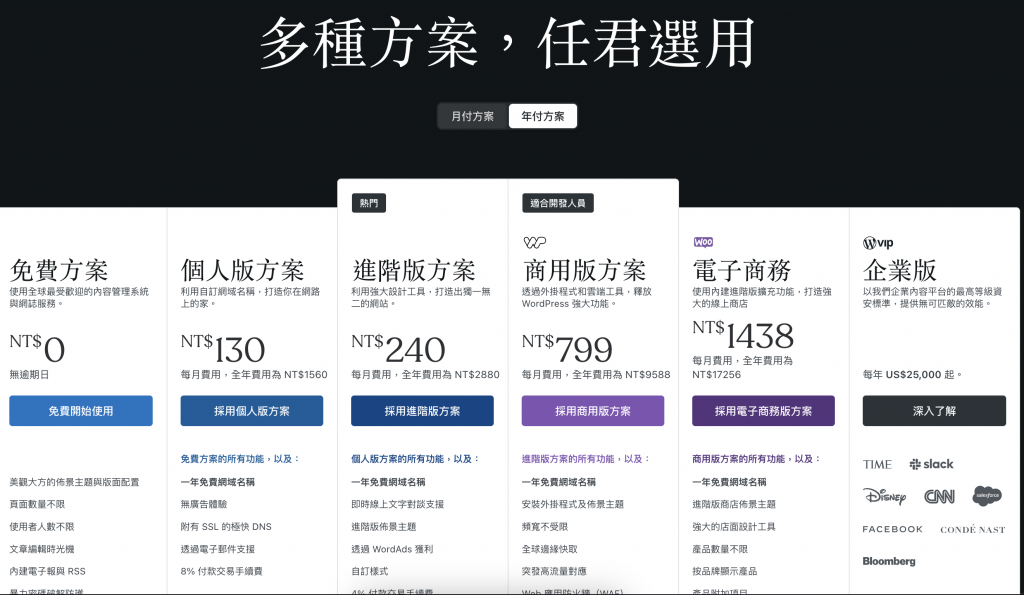Click 全球邊緣快取 feature

click(549, 549)
